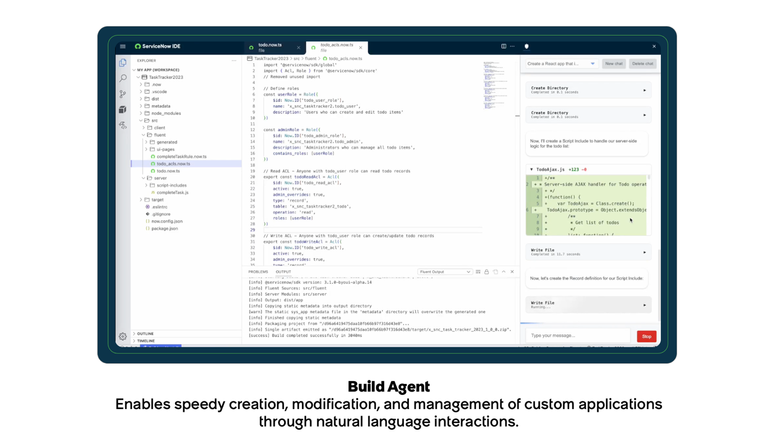Open the Fluent Output channel dropdown
This screenshot has height=438, width=778.
click(x=445, y=272)
